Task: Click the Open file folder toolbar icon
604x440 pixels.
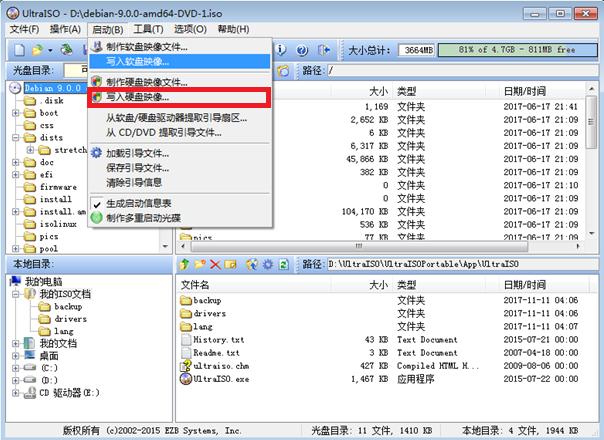Action: click(x=37, y=50)
